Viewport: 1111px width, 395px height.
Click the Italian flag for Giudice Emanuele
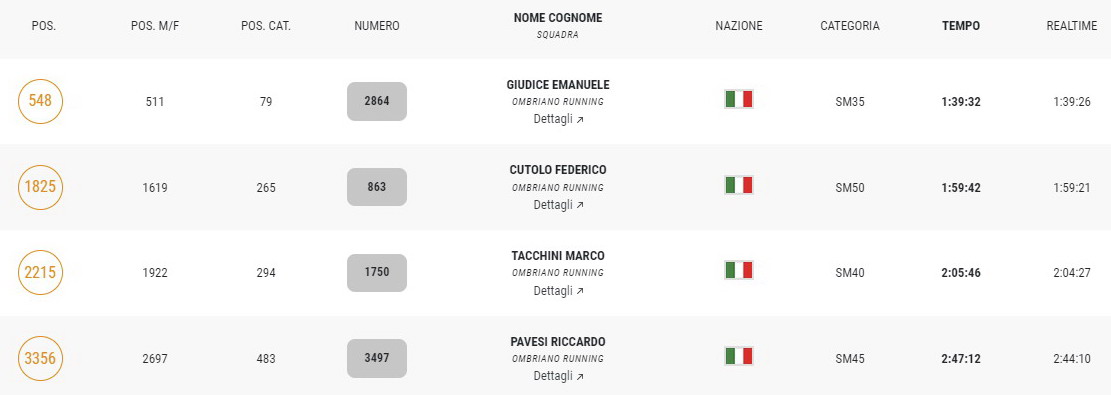pos(738,99)
